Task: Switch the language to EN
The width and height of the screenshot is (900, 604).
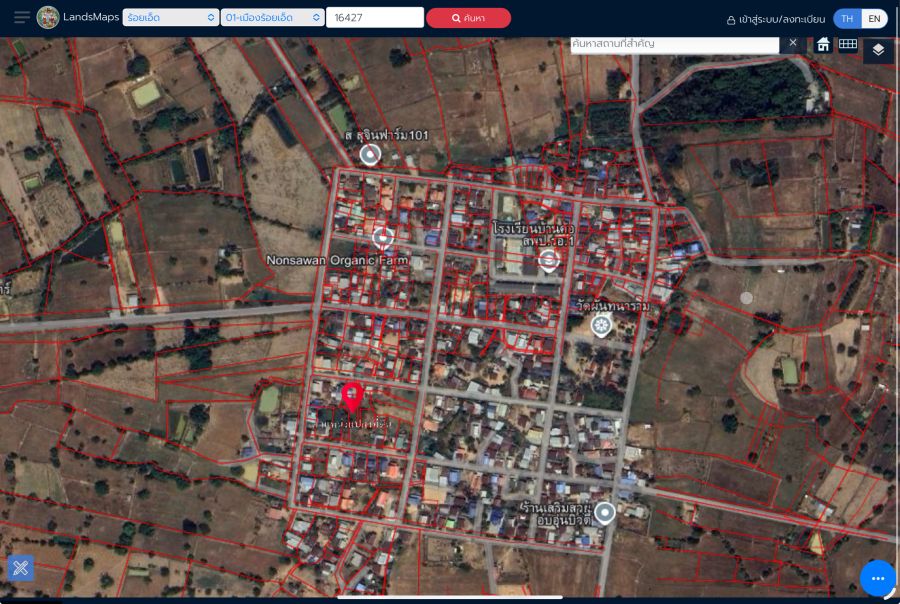Action: 874,19
